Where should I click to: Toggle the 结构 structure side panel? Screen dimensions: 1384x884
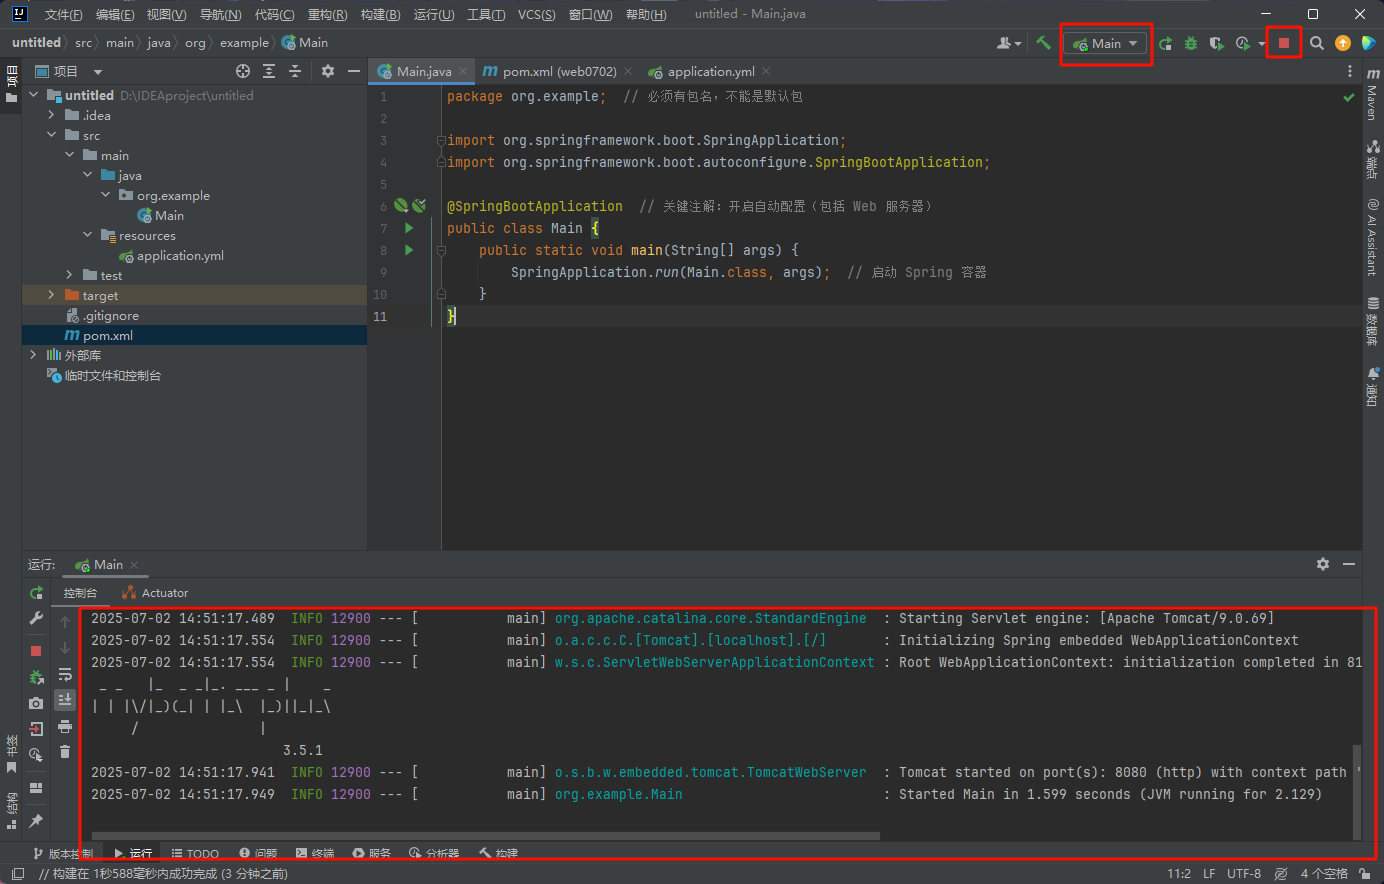[11, 811]
